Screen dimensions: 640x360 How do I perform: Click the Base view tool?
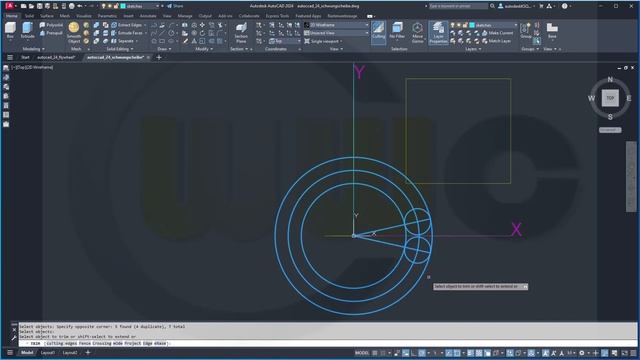tap(552, 31)
